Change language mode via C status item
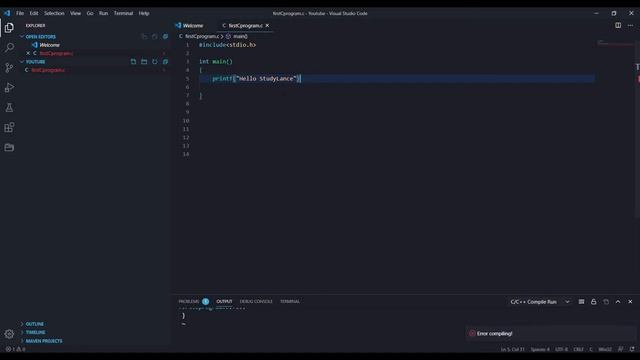This screenshot has height=360, width=640. (591, 349)
